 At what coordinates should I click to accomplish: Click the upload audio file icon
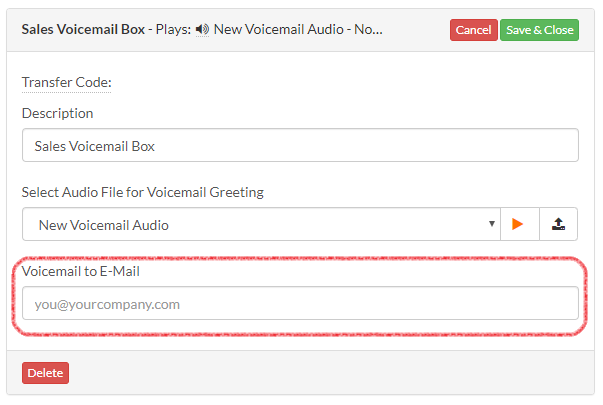click(558, 224)
